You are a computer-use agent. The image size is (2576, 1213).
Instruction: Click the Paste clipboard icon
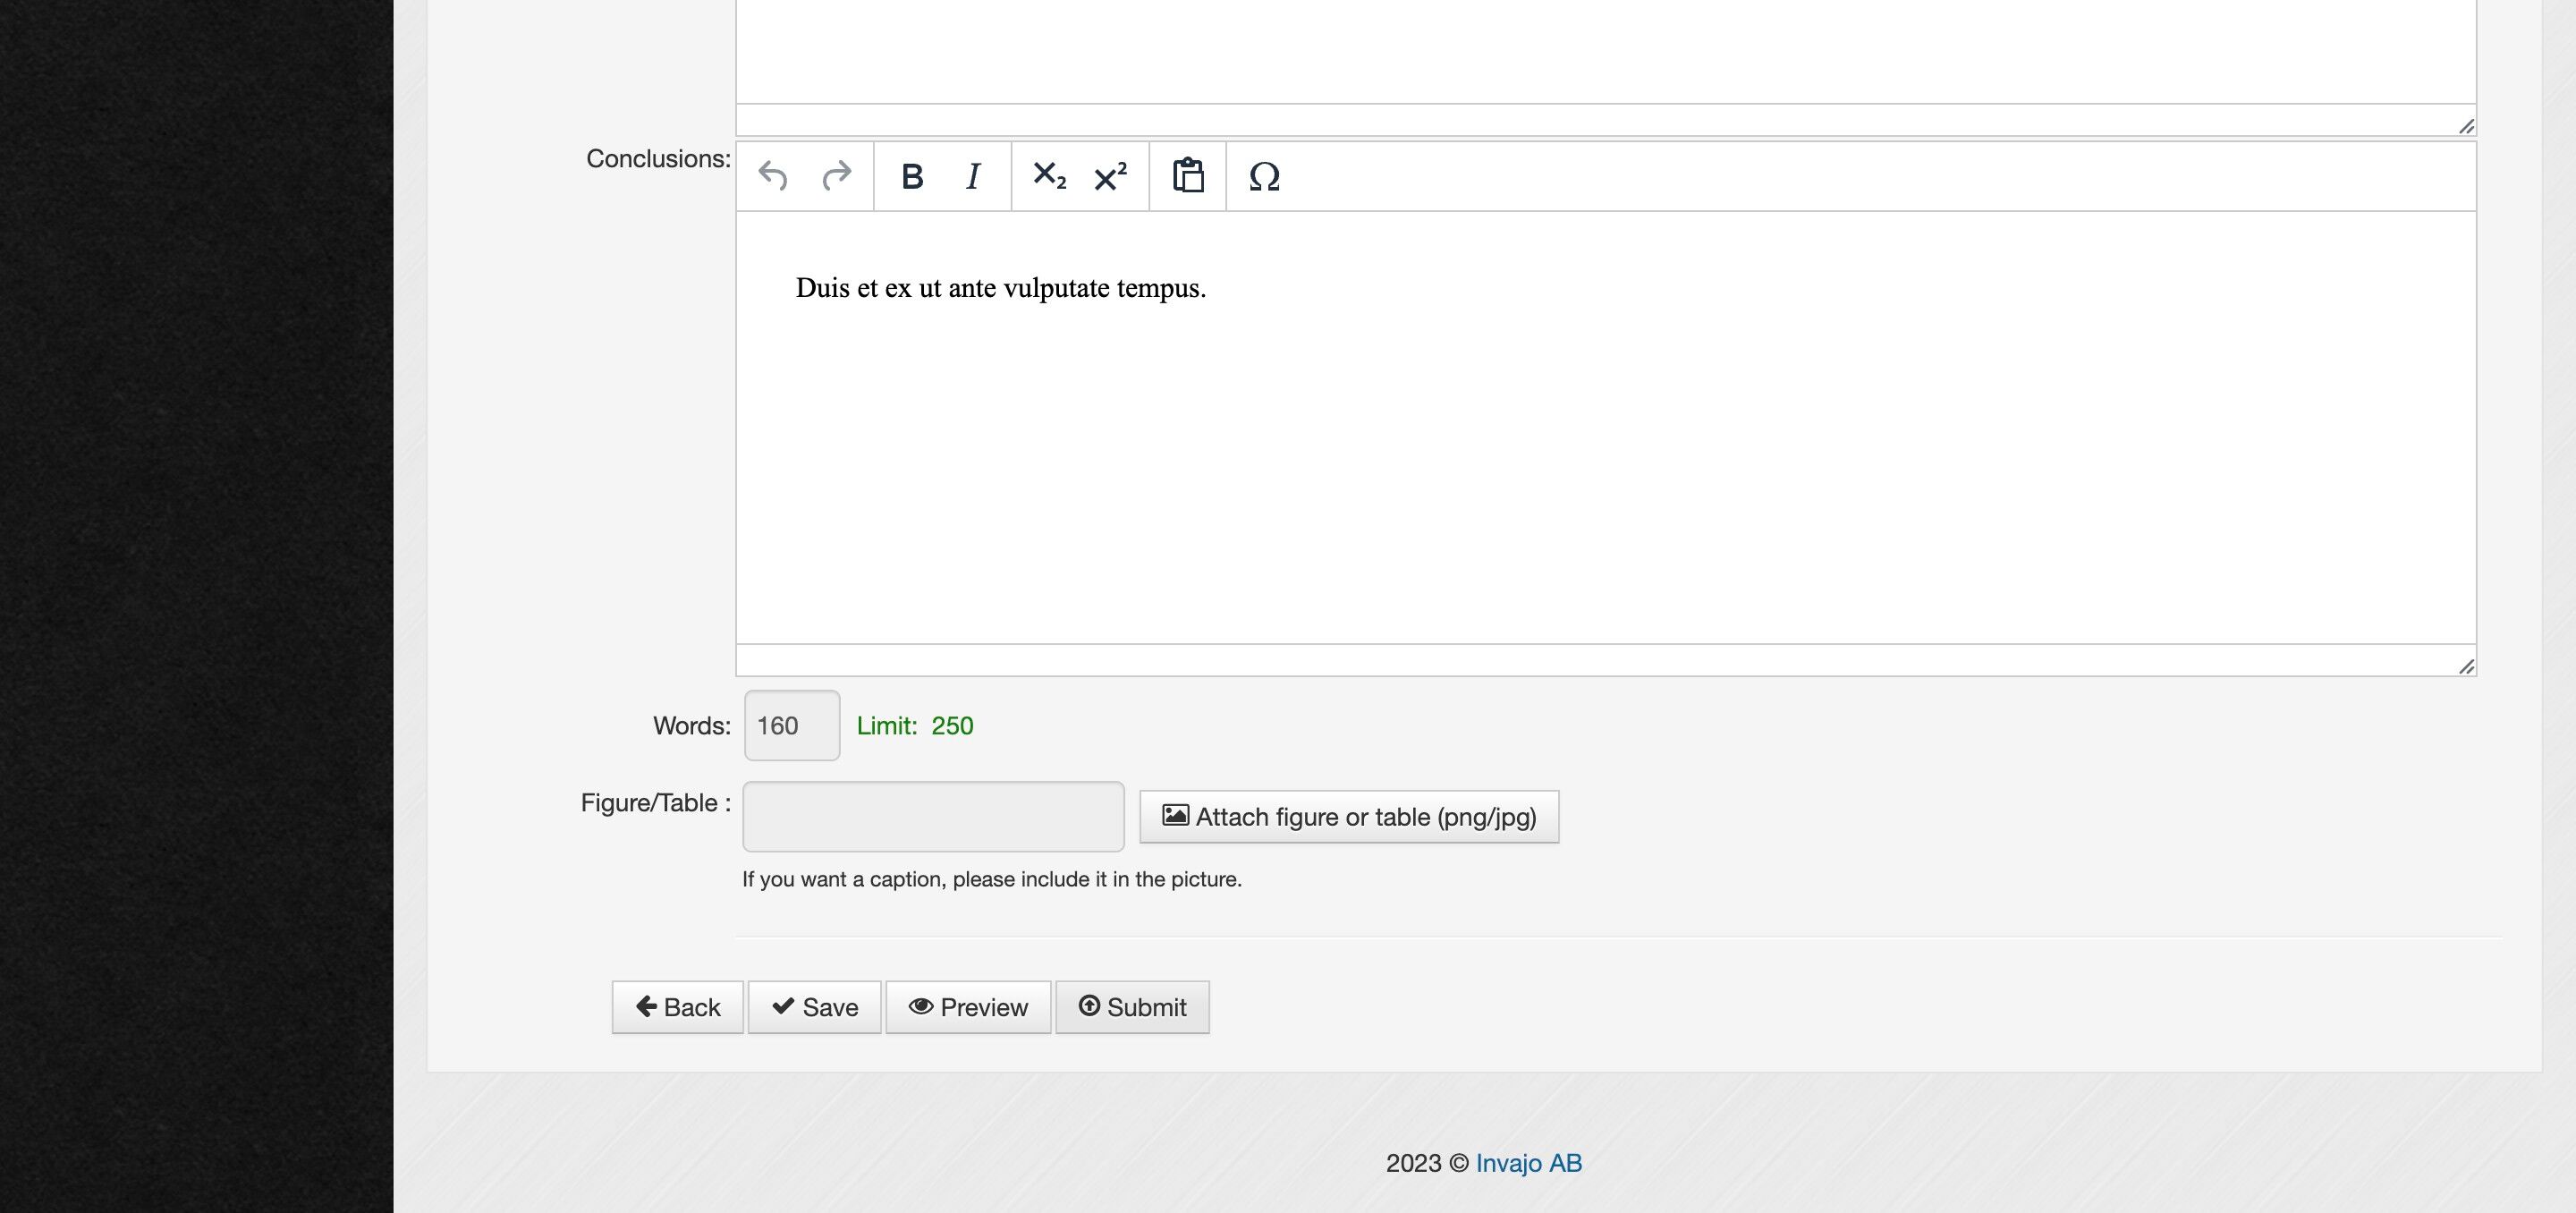1187,176
